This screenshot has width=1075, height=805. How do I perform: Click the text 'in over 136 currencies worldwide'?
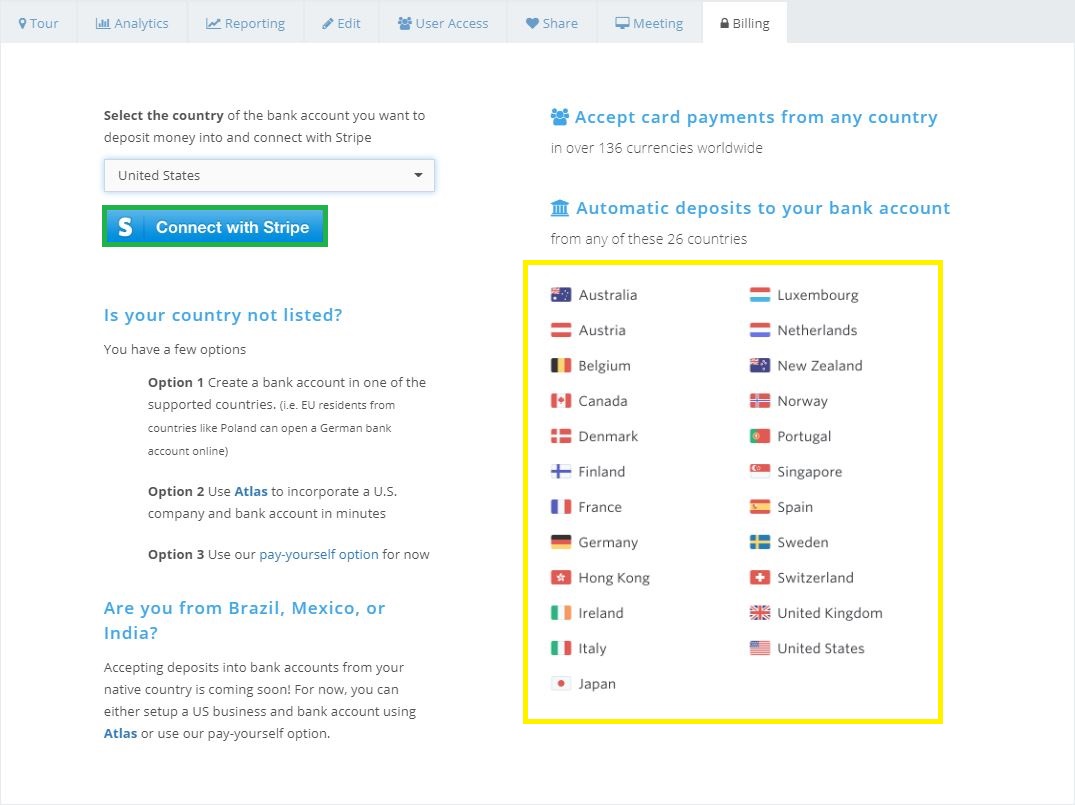coord(656,148)
